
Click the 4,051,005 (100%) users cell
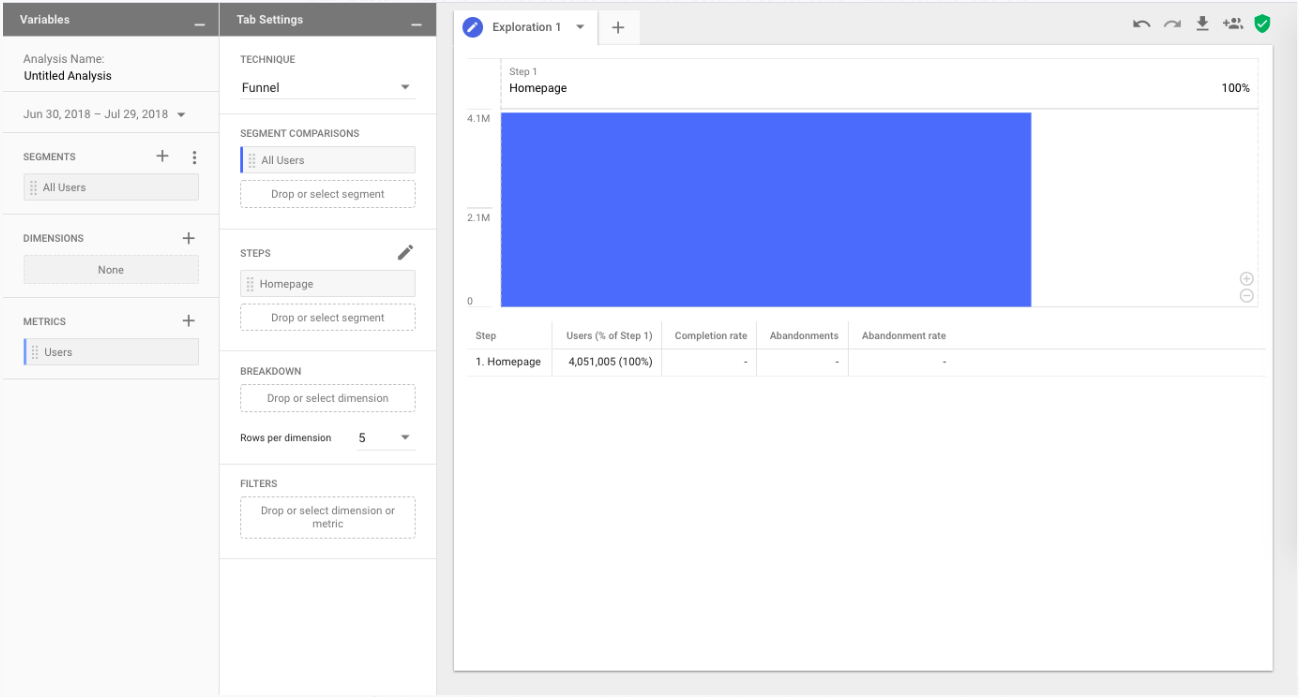(610, 362)
